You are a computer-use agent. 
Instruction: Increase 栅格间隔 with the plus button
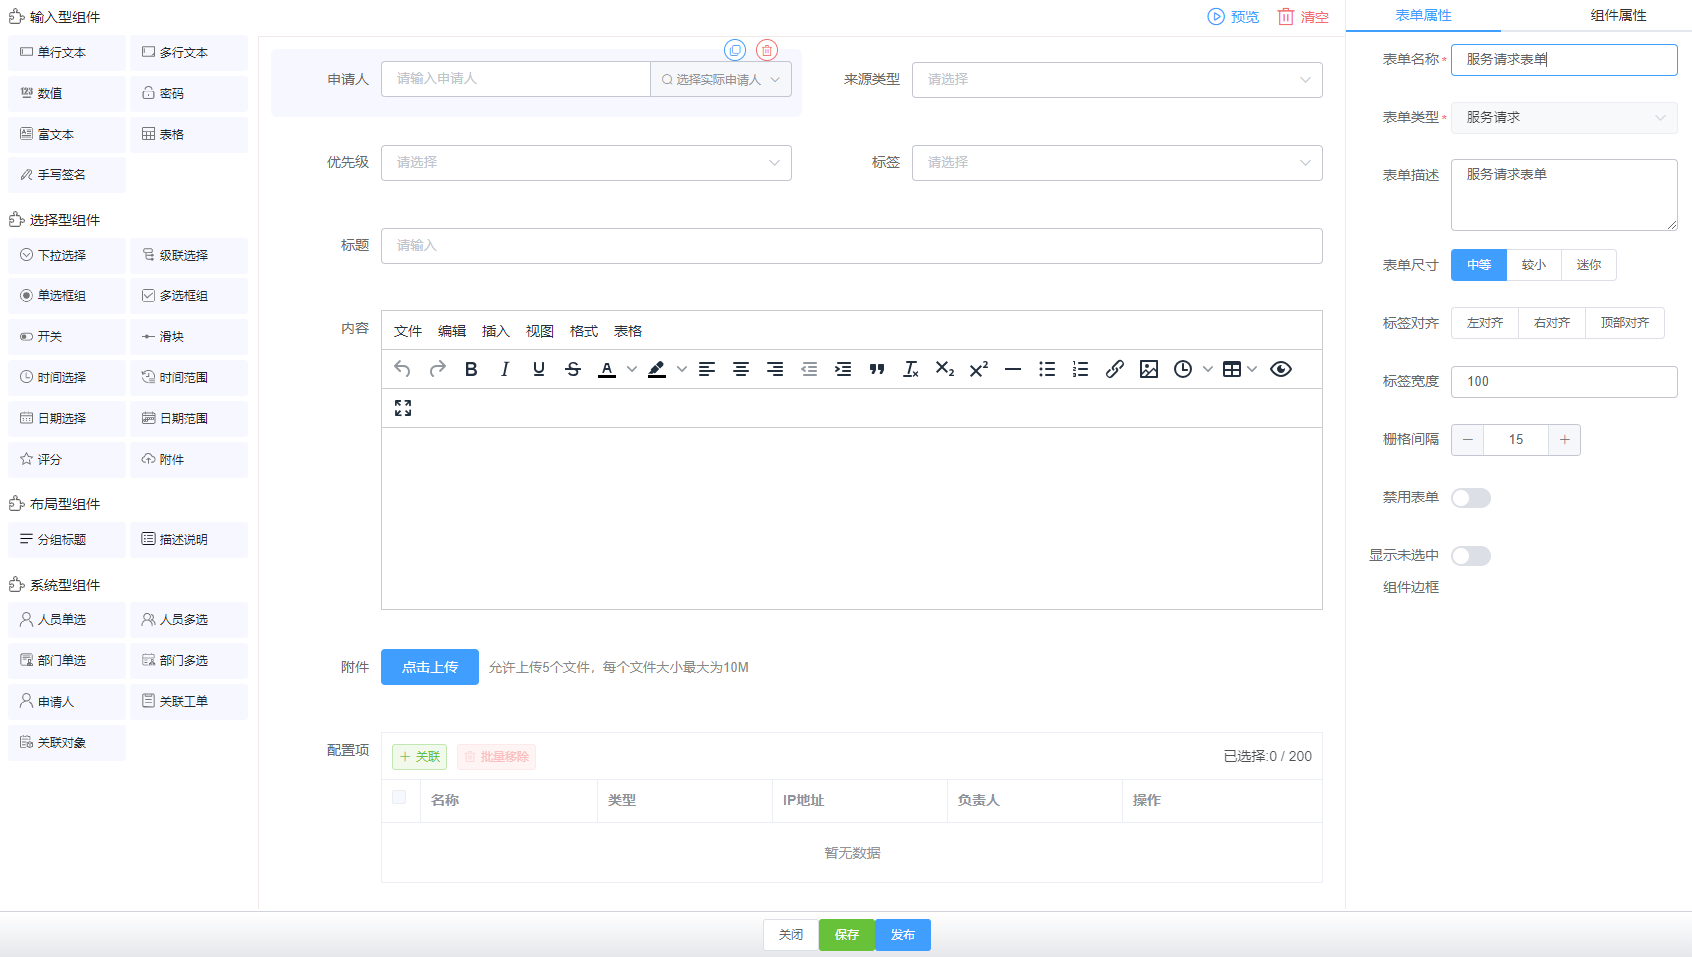[x=1564, y=440]
